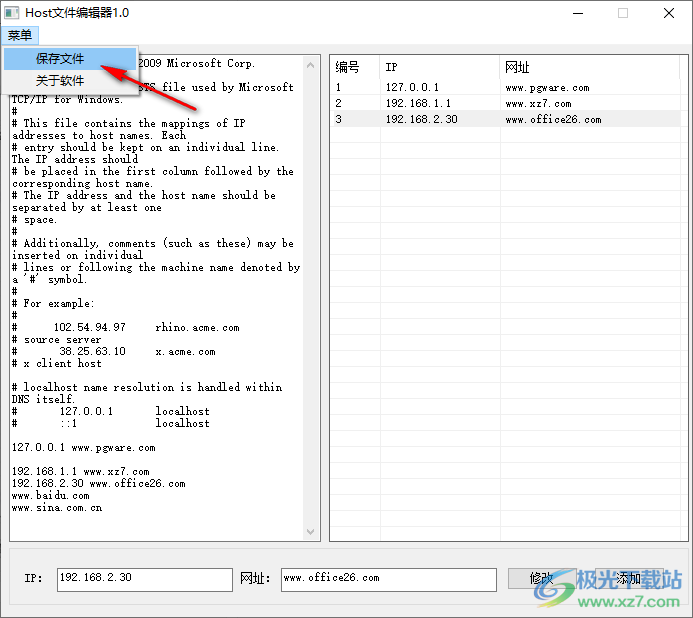Sort by the IP column header

[438, 67]
